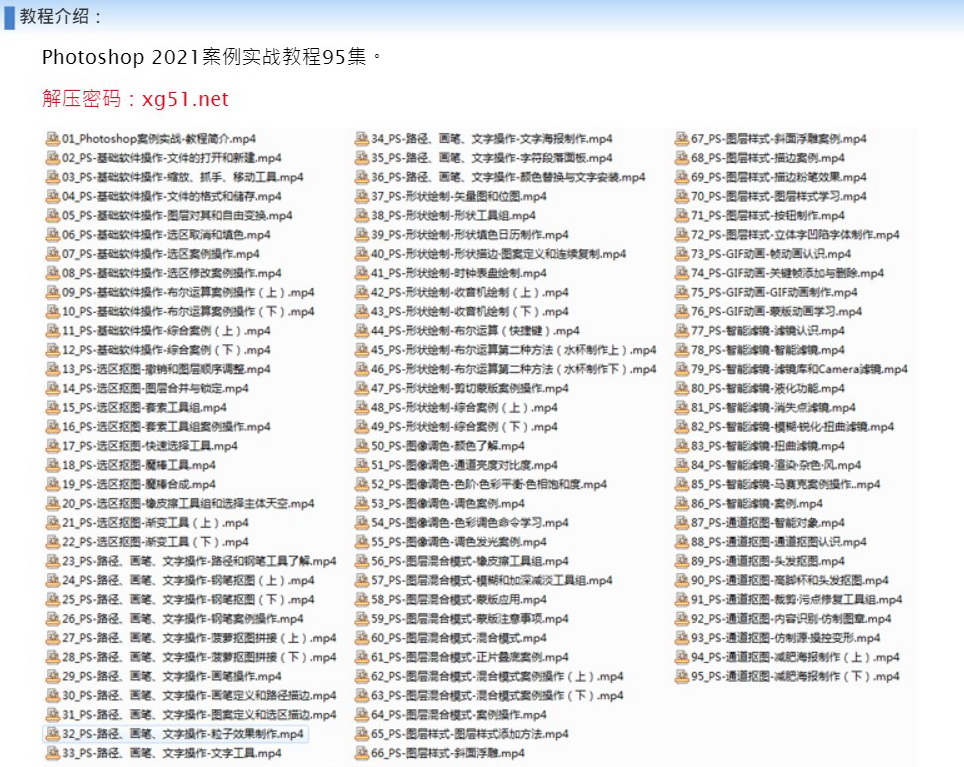
Task: Click file name 44_PS-形状绘制-布尔运算（快捷键）.mp4
Action: [475, 331]
